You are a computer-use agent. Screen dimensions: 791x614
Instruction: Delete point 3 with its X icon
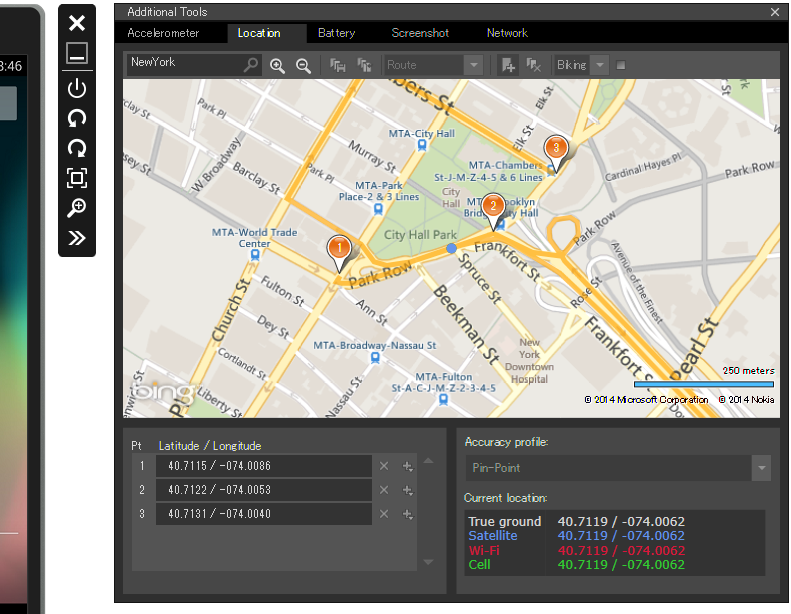click(x=384, y=514)
